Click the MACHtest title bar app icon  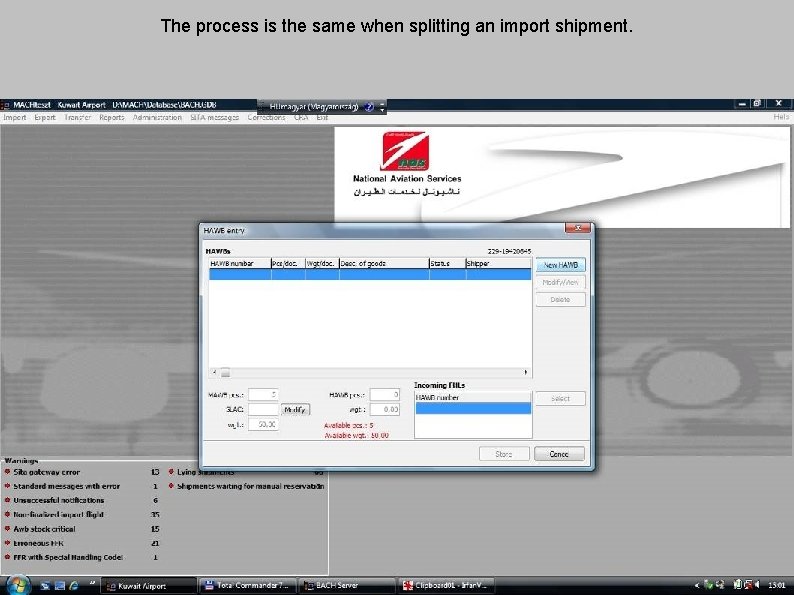[x=5, y=105]
